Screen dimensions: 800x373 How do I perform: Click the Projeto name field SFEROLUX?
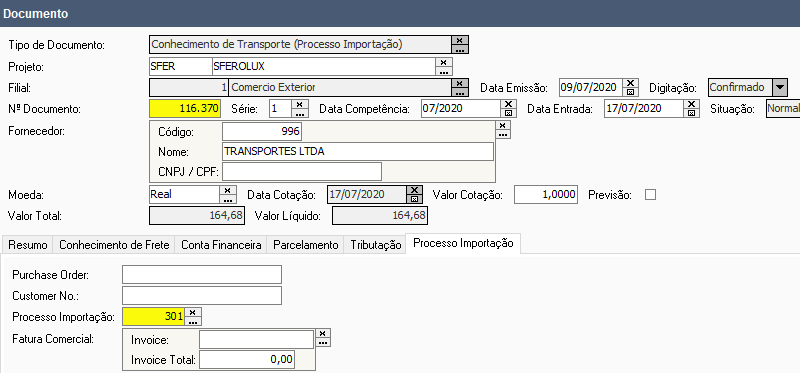(323, 66)
